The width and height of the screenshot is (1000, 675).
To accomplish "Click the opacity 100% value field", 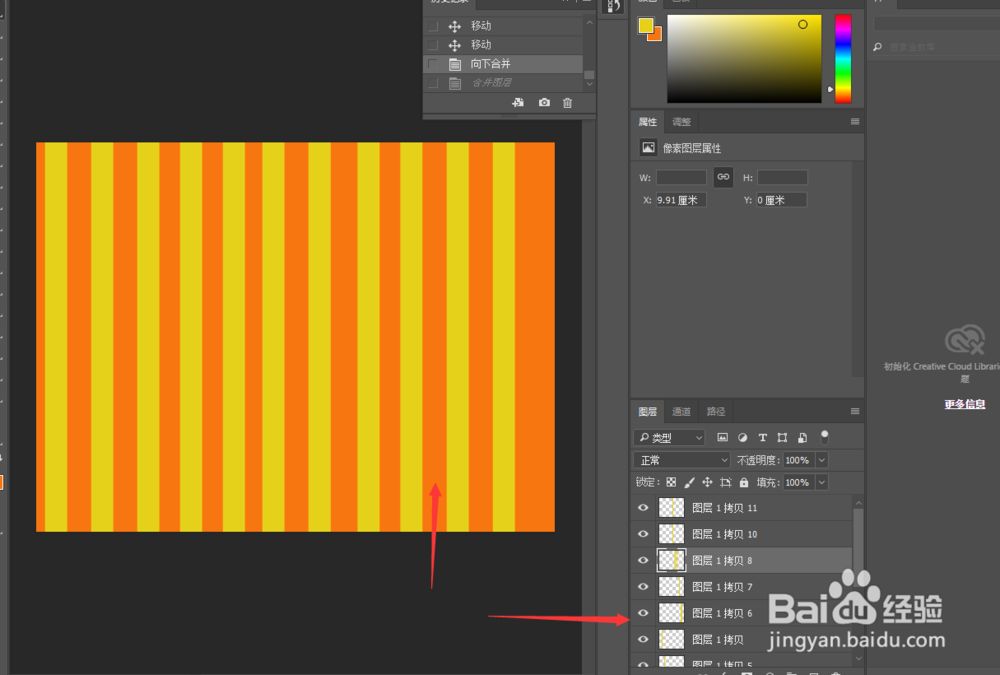I will (798, 460).
